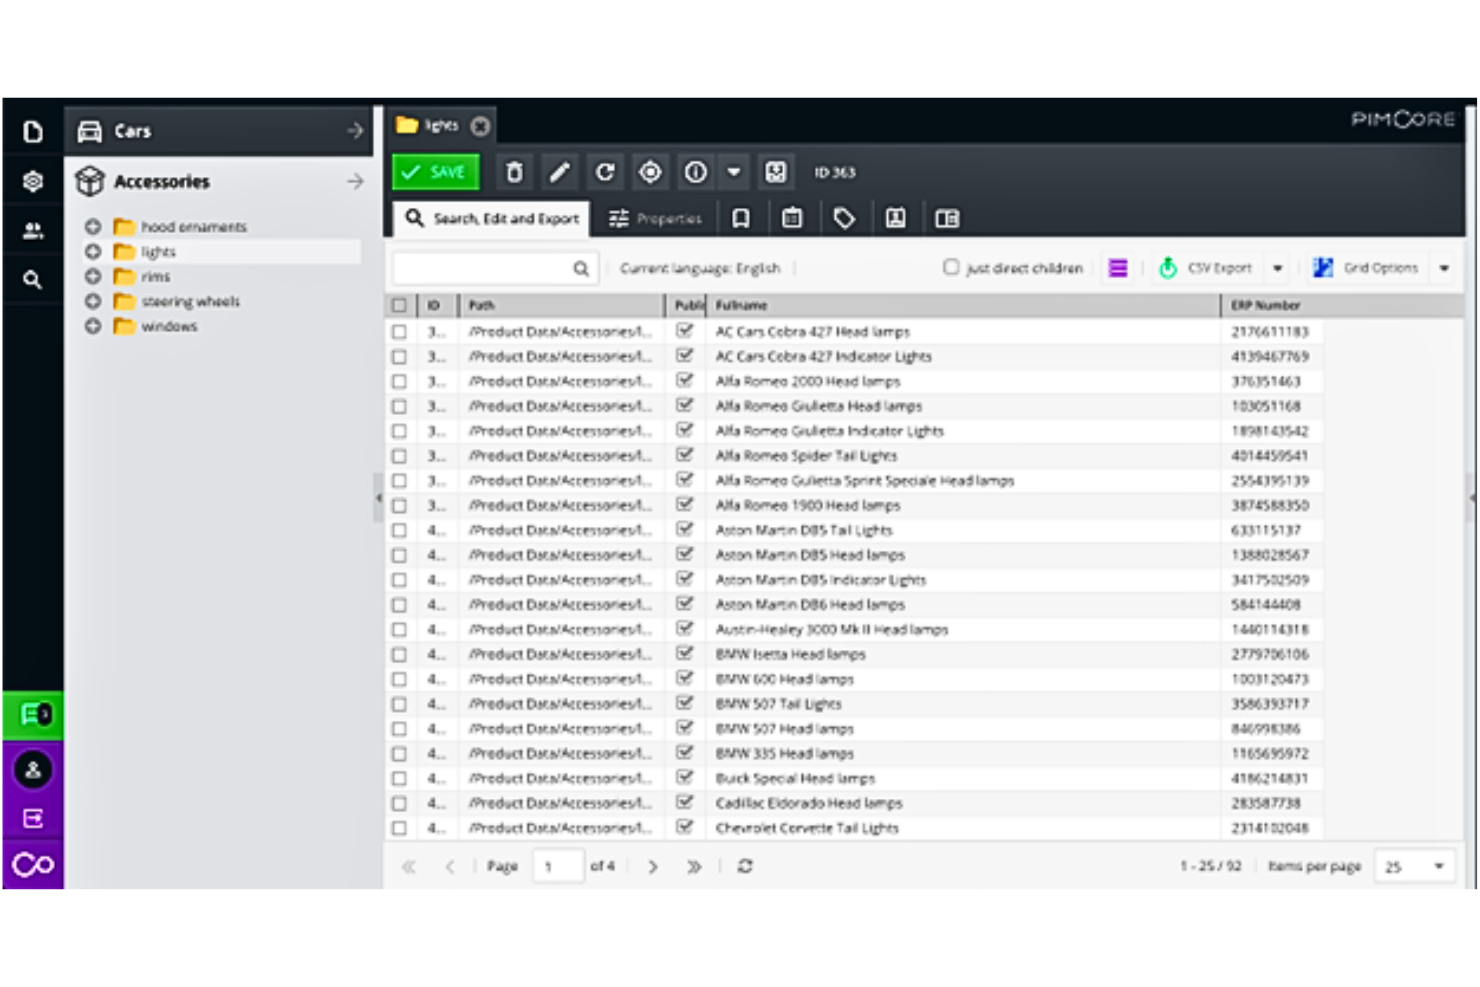Open the search icon in left sidebar

click(33, 280)
